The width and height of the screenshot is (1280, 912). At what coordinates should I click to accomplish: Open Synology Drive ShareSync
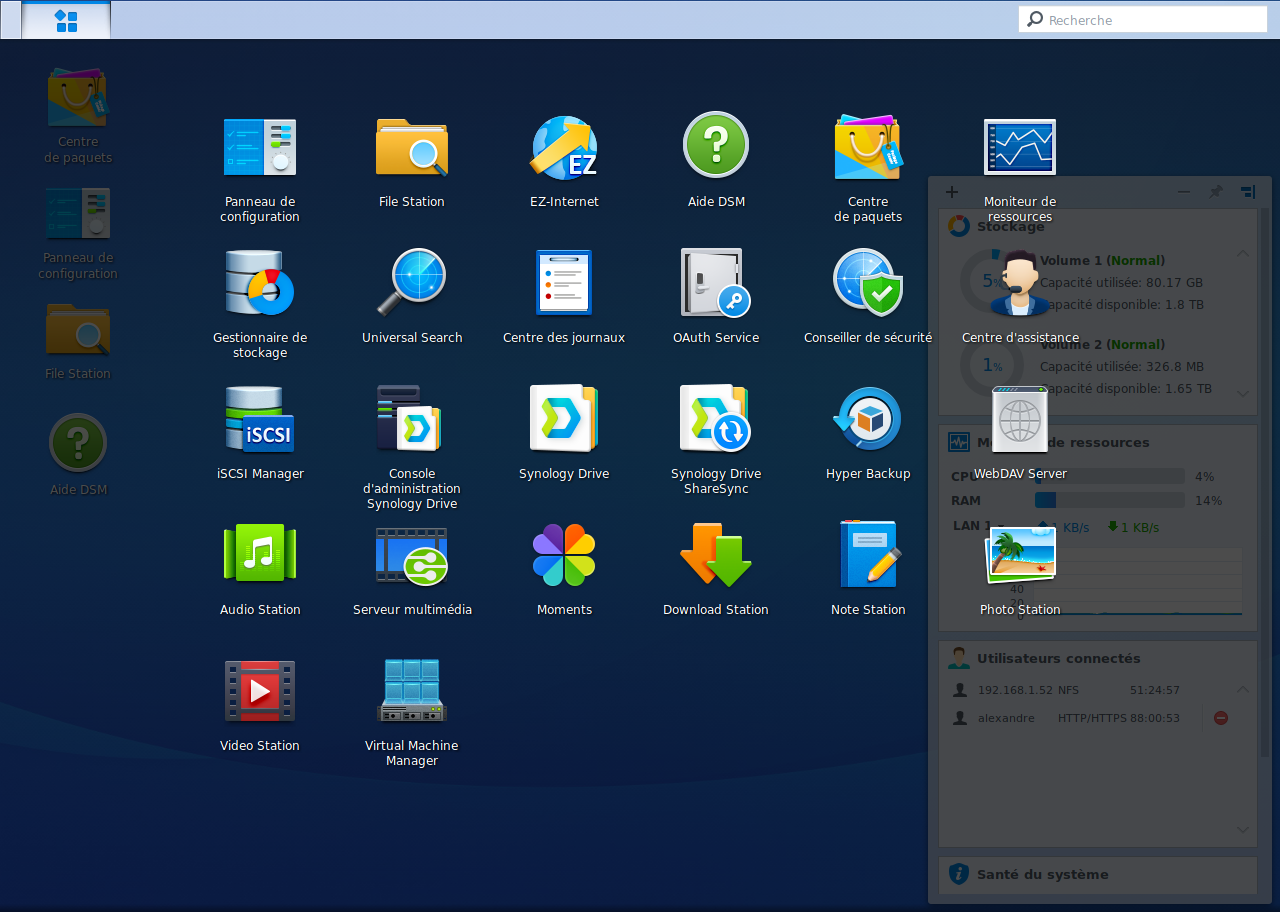[716, 420]
